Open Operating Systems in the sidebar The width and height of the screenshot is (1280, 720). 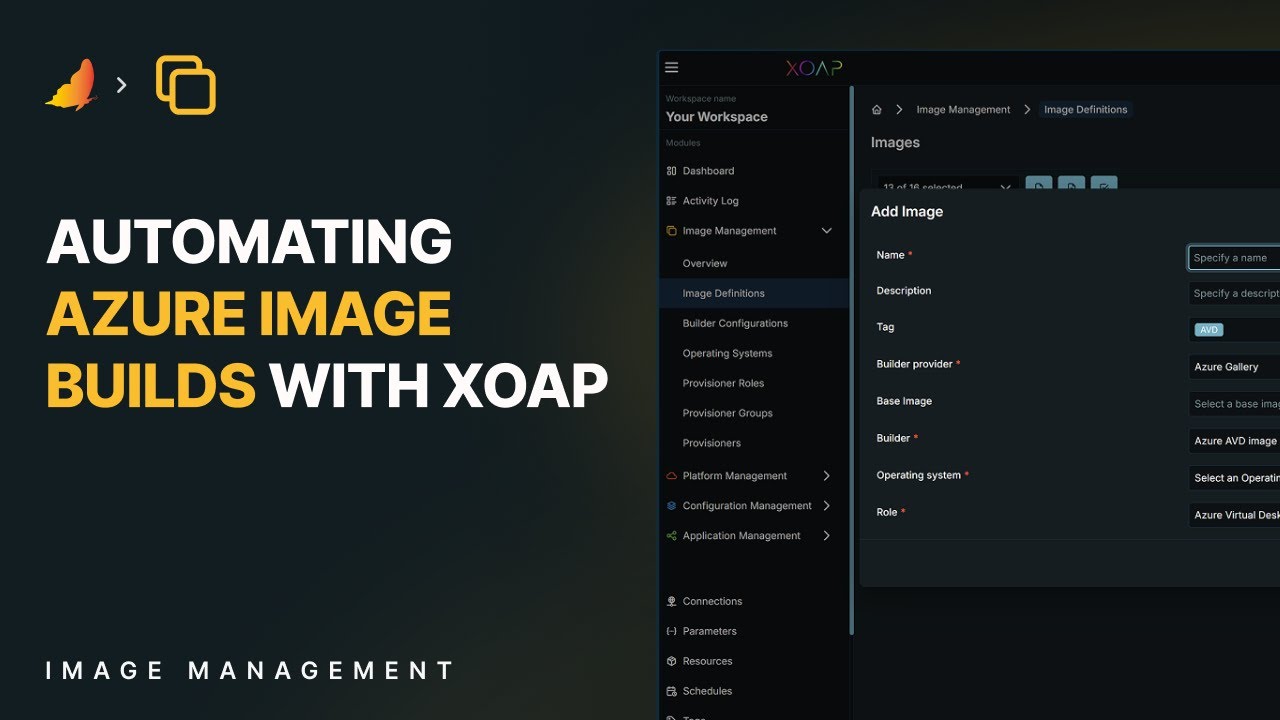click(x=727, y=353)
